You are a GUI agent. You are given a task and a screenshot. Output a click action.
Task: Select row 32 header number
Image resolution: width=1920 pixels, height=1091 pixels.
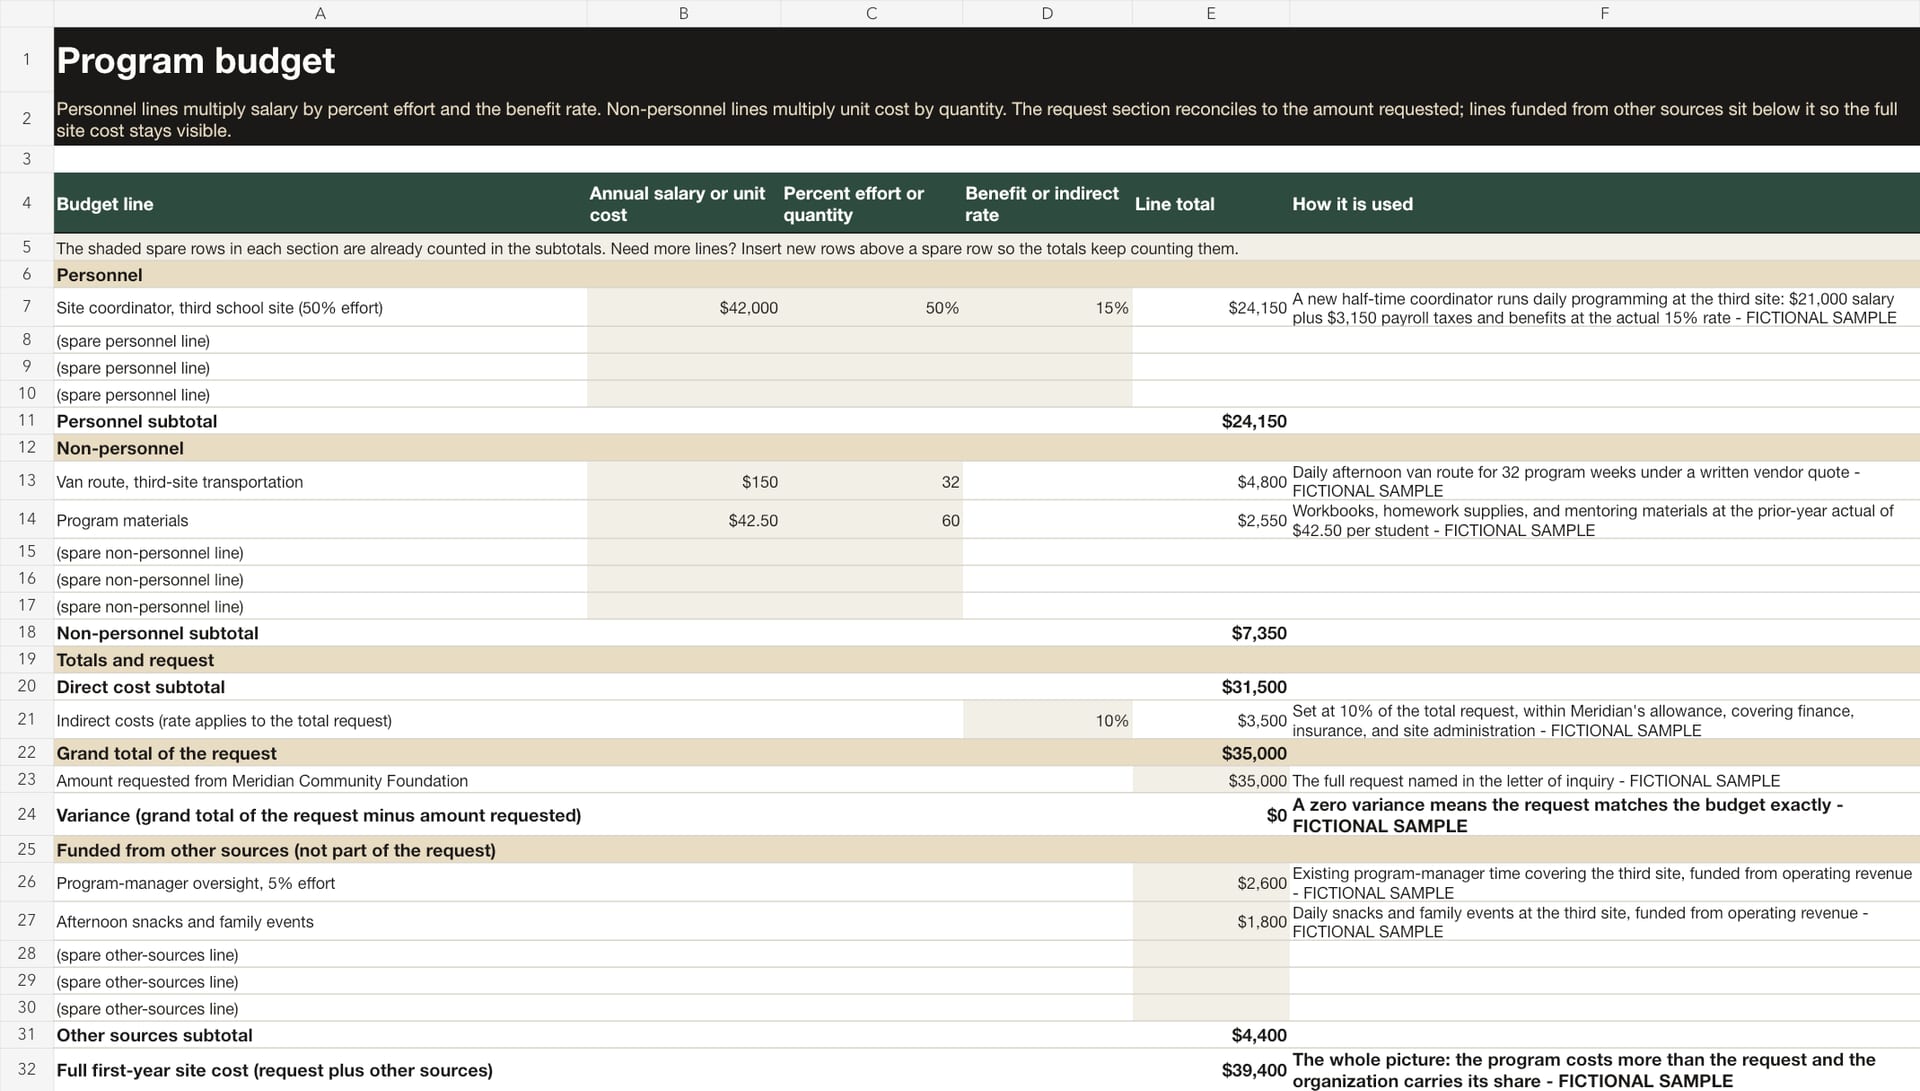pyautogui.click(x=27, y=1069)
